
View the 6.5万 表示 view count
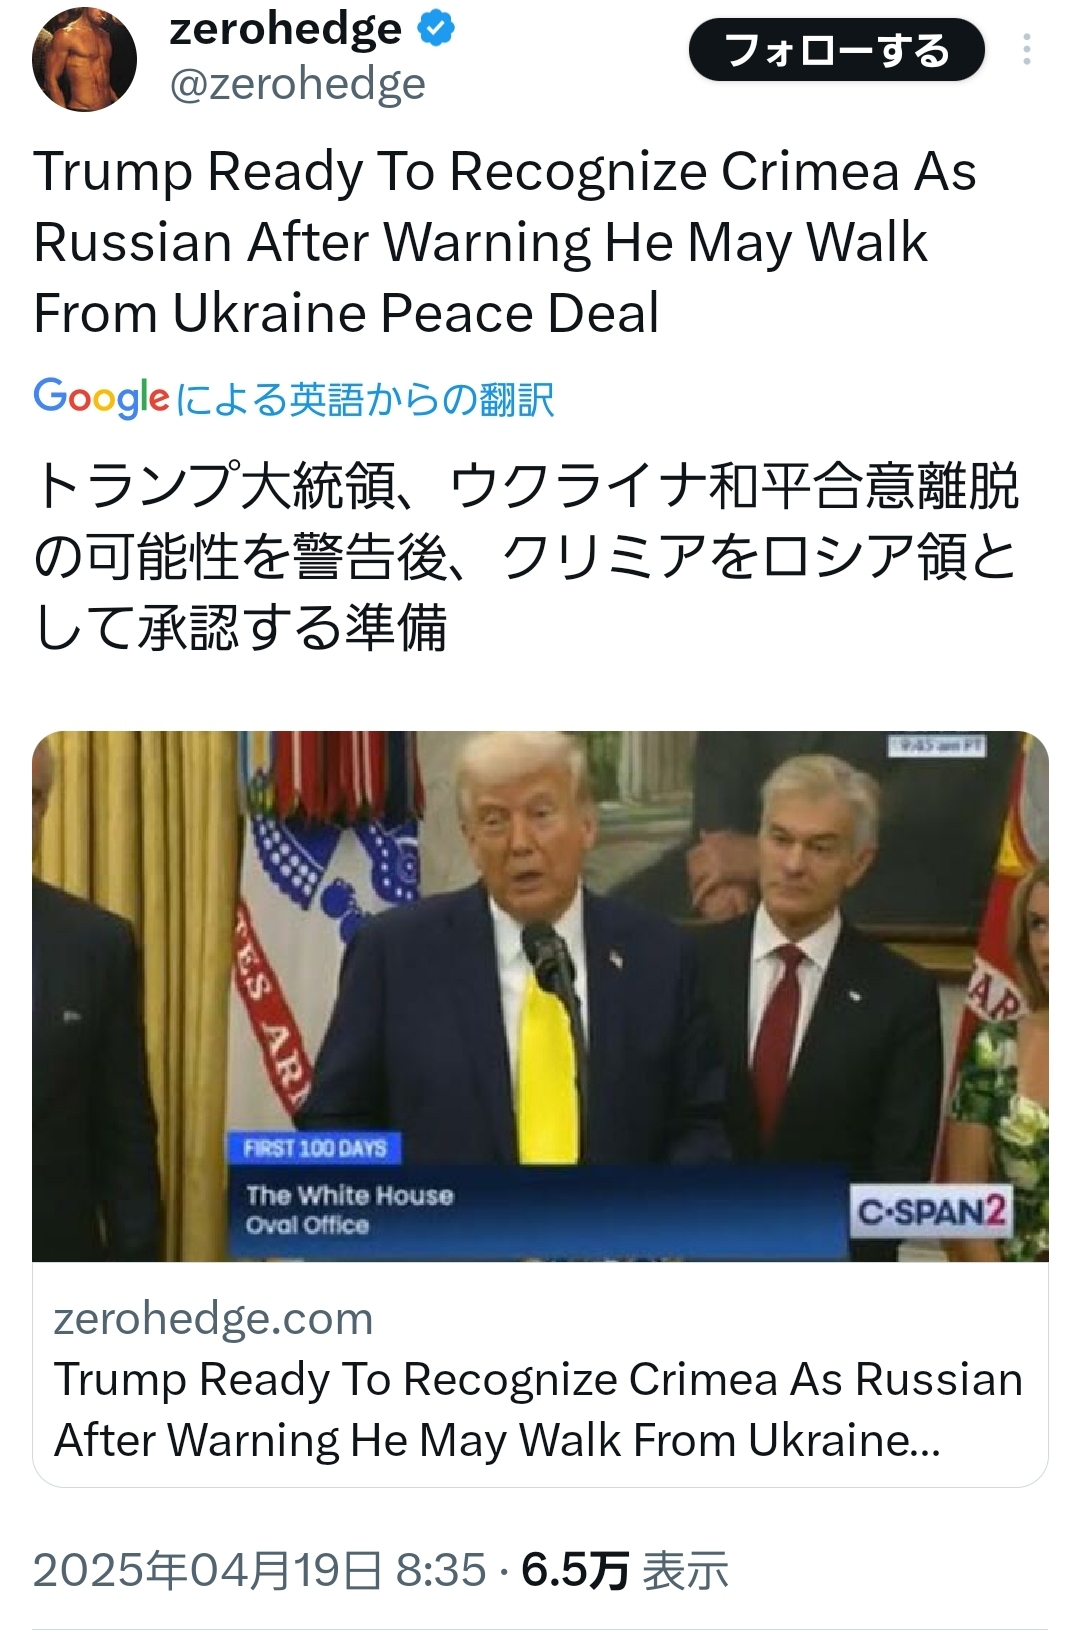pyautogui.click(x=625, y=1570)
